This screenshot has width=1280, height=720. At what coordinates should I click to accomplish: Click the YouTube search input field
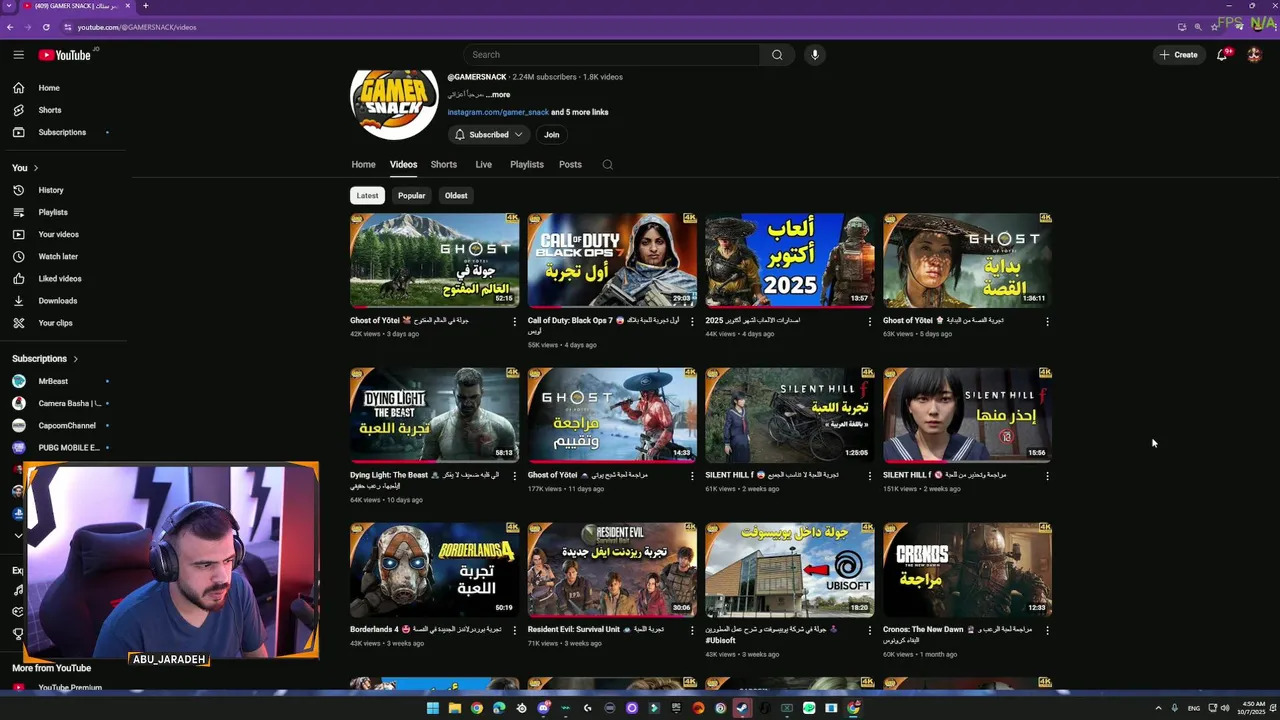(610, 55)
